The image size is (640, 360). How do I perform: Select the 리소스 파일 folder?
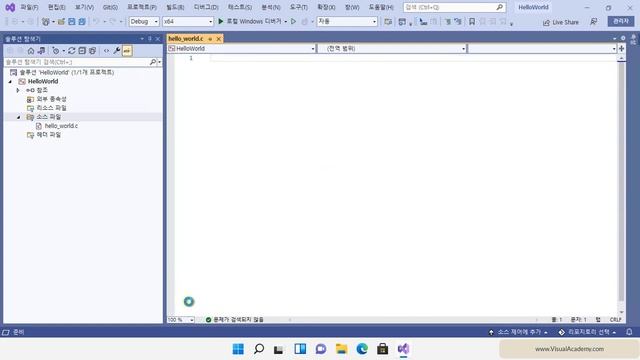pos(51,108)
